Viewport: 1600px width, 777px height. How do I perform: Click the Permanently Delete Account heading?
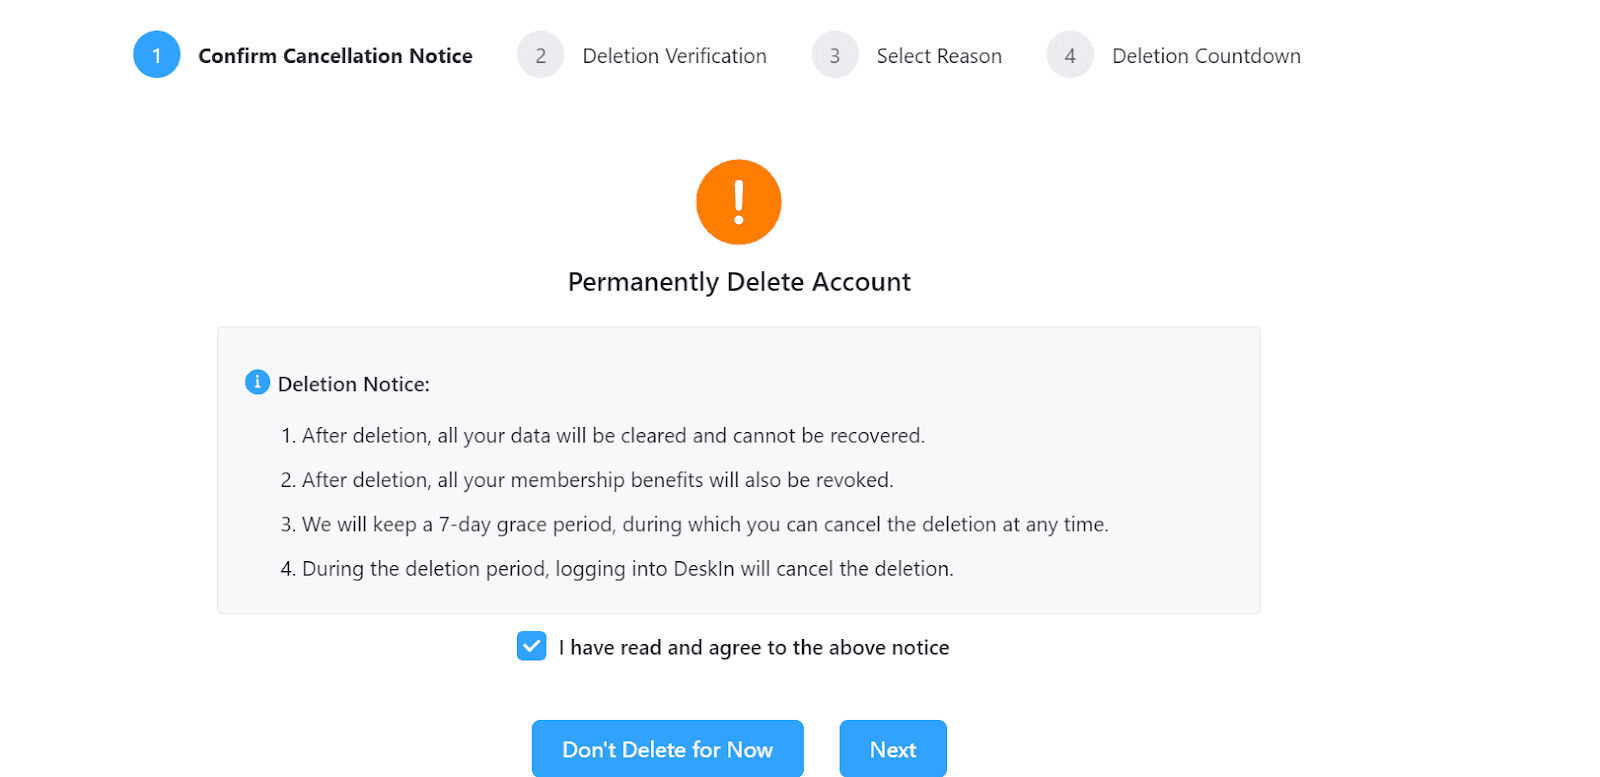(x=739, y=282)
